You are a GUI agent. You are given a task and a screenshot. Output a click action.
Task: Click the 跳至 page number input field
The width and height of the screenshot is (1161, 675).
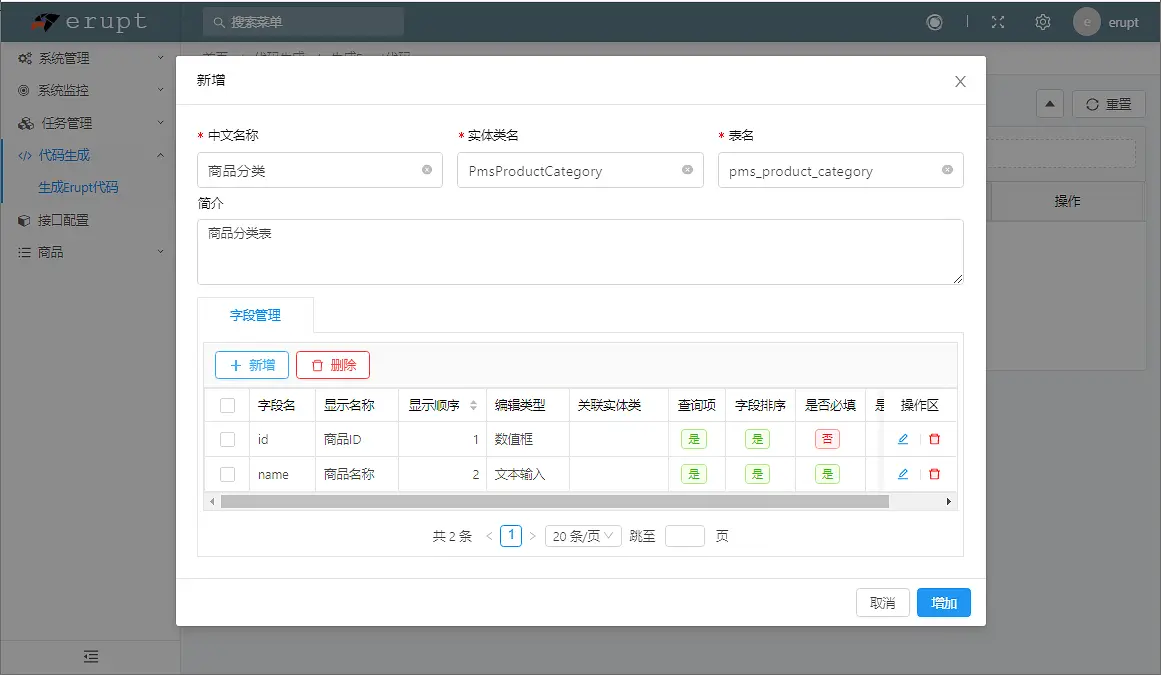685,535
